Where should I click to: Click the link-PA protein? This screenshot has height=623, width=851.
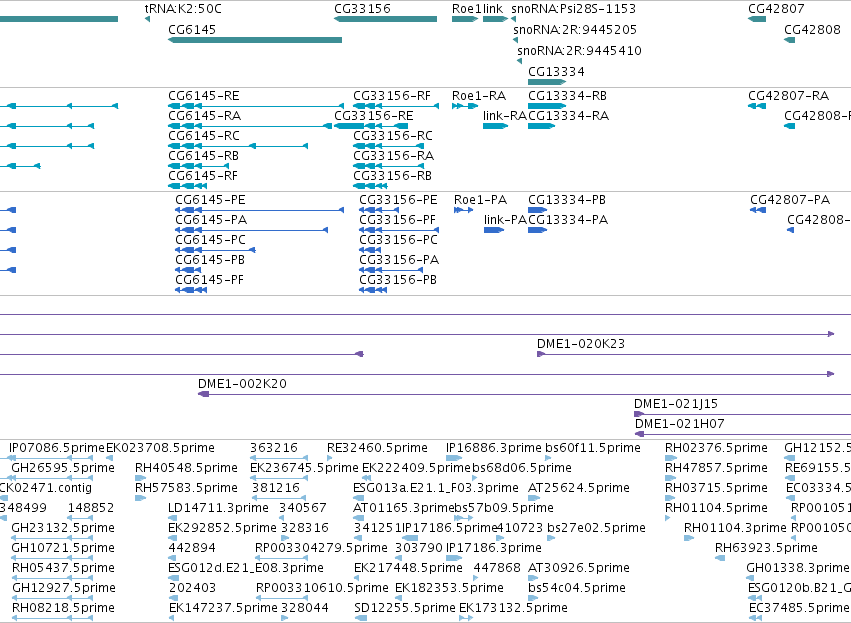[494, 230]
